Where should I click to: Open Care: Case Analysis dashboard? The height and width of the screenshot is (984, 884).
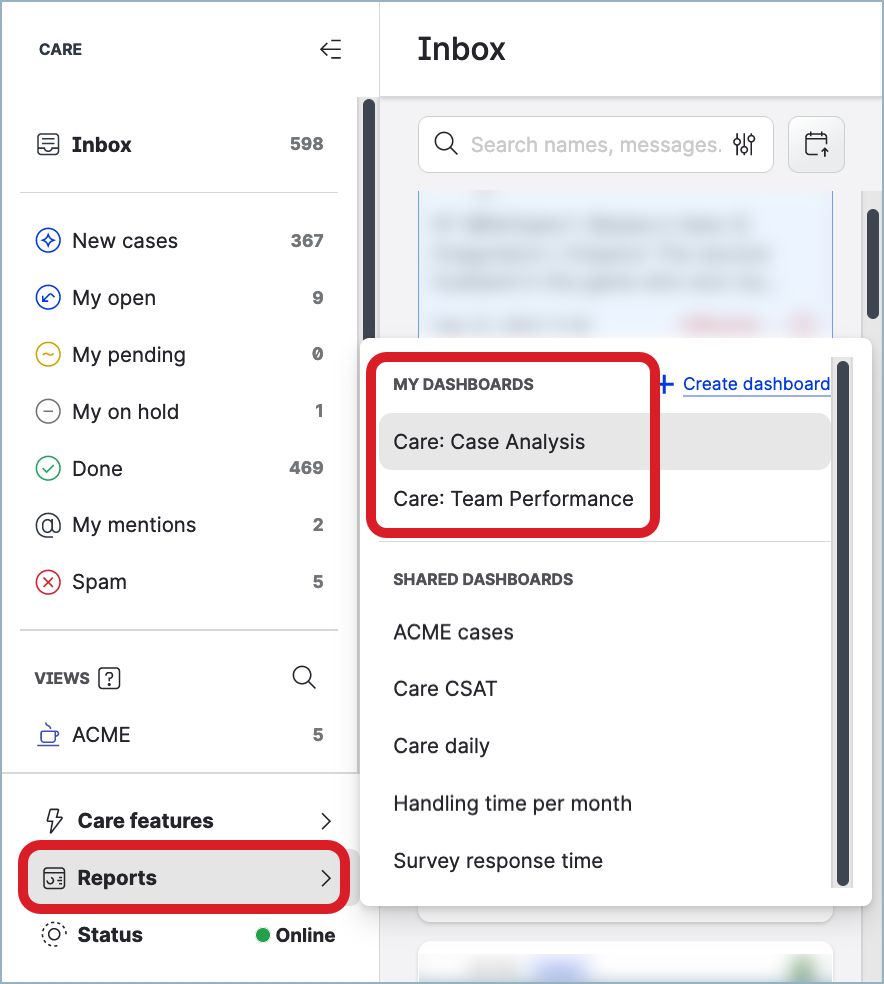click(489, 442)
